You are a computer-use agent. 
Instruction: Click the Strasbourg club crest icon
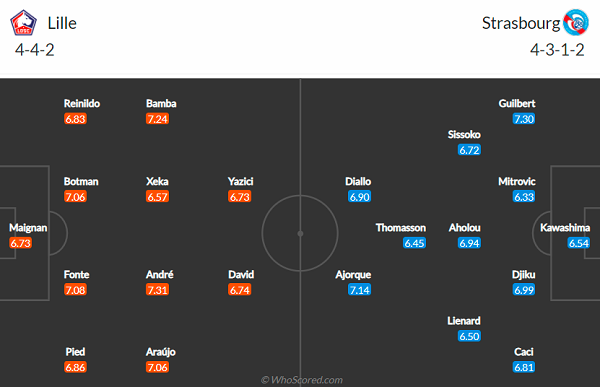coord(576,23)
